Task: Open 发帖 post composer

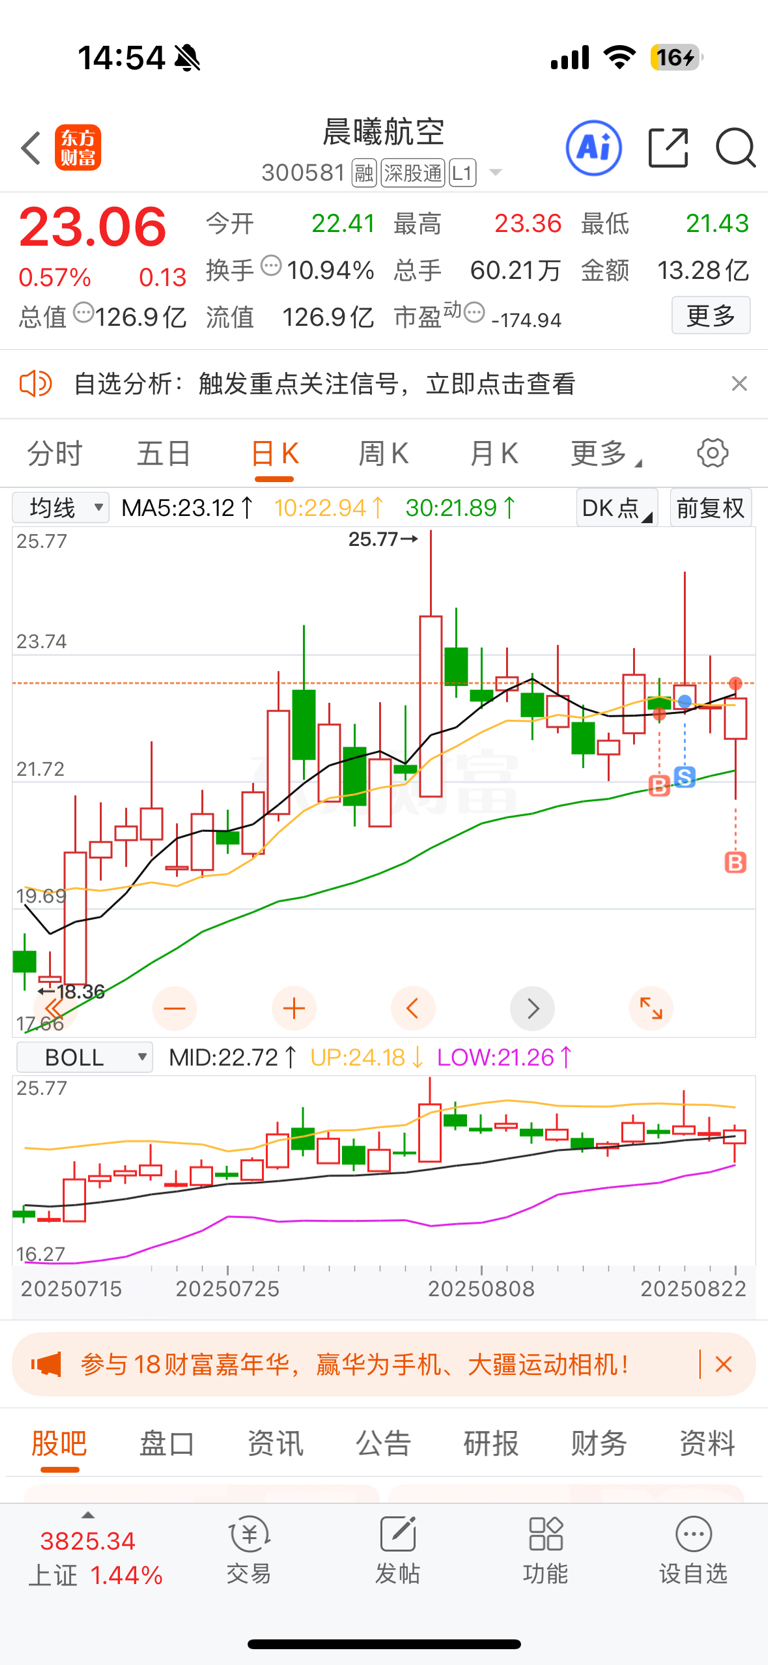Action: click(397, 1551)
